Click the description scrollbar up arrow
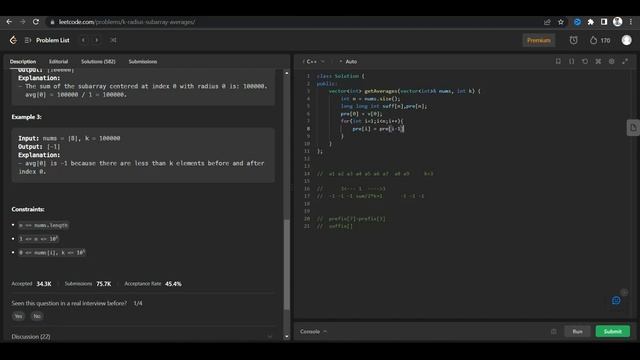640x360 pixels. coord(287,73)
